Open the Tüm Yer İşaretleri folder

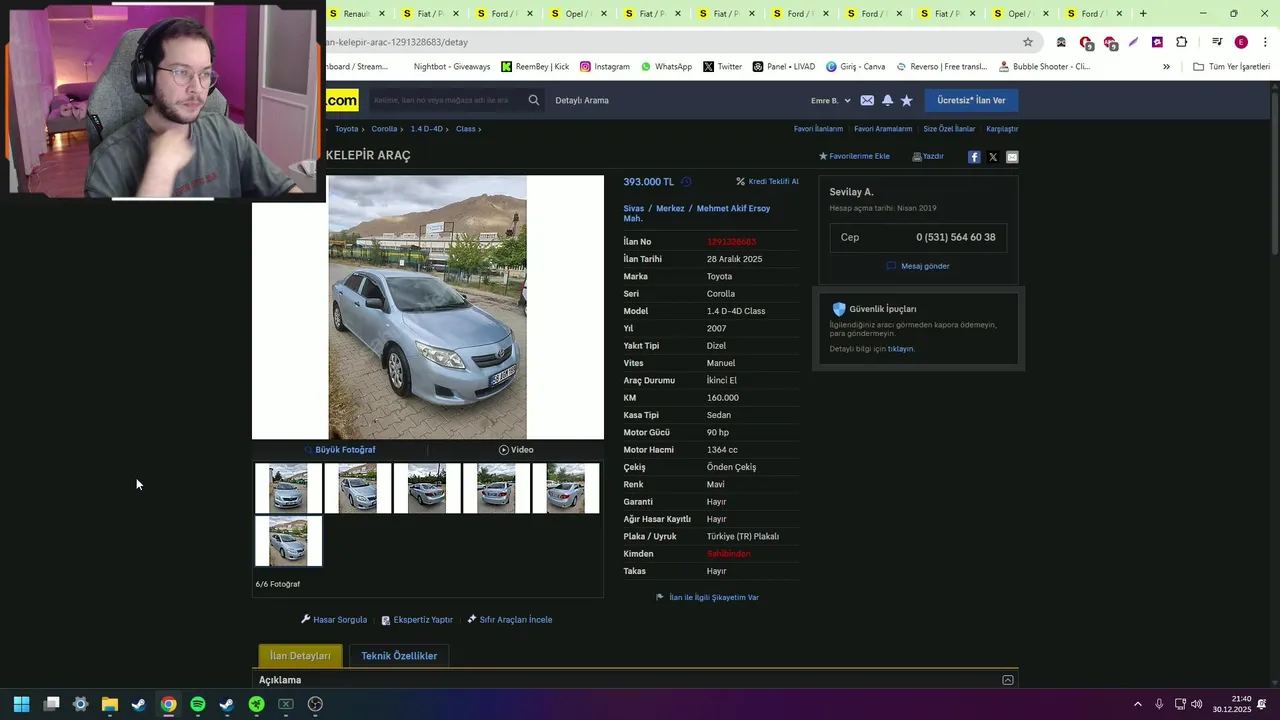point(1232,67)
